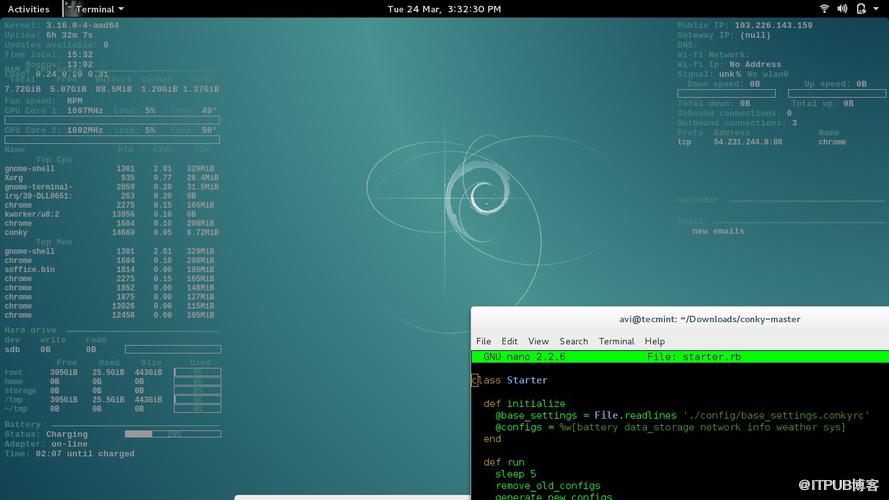Click the root filesystem usage row
889x500 pixels.
(112, 372)
